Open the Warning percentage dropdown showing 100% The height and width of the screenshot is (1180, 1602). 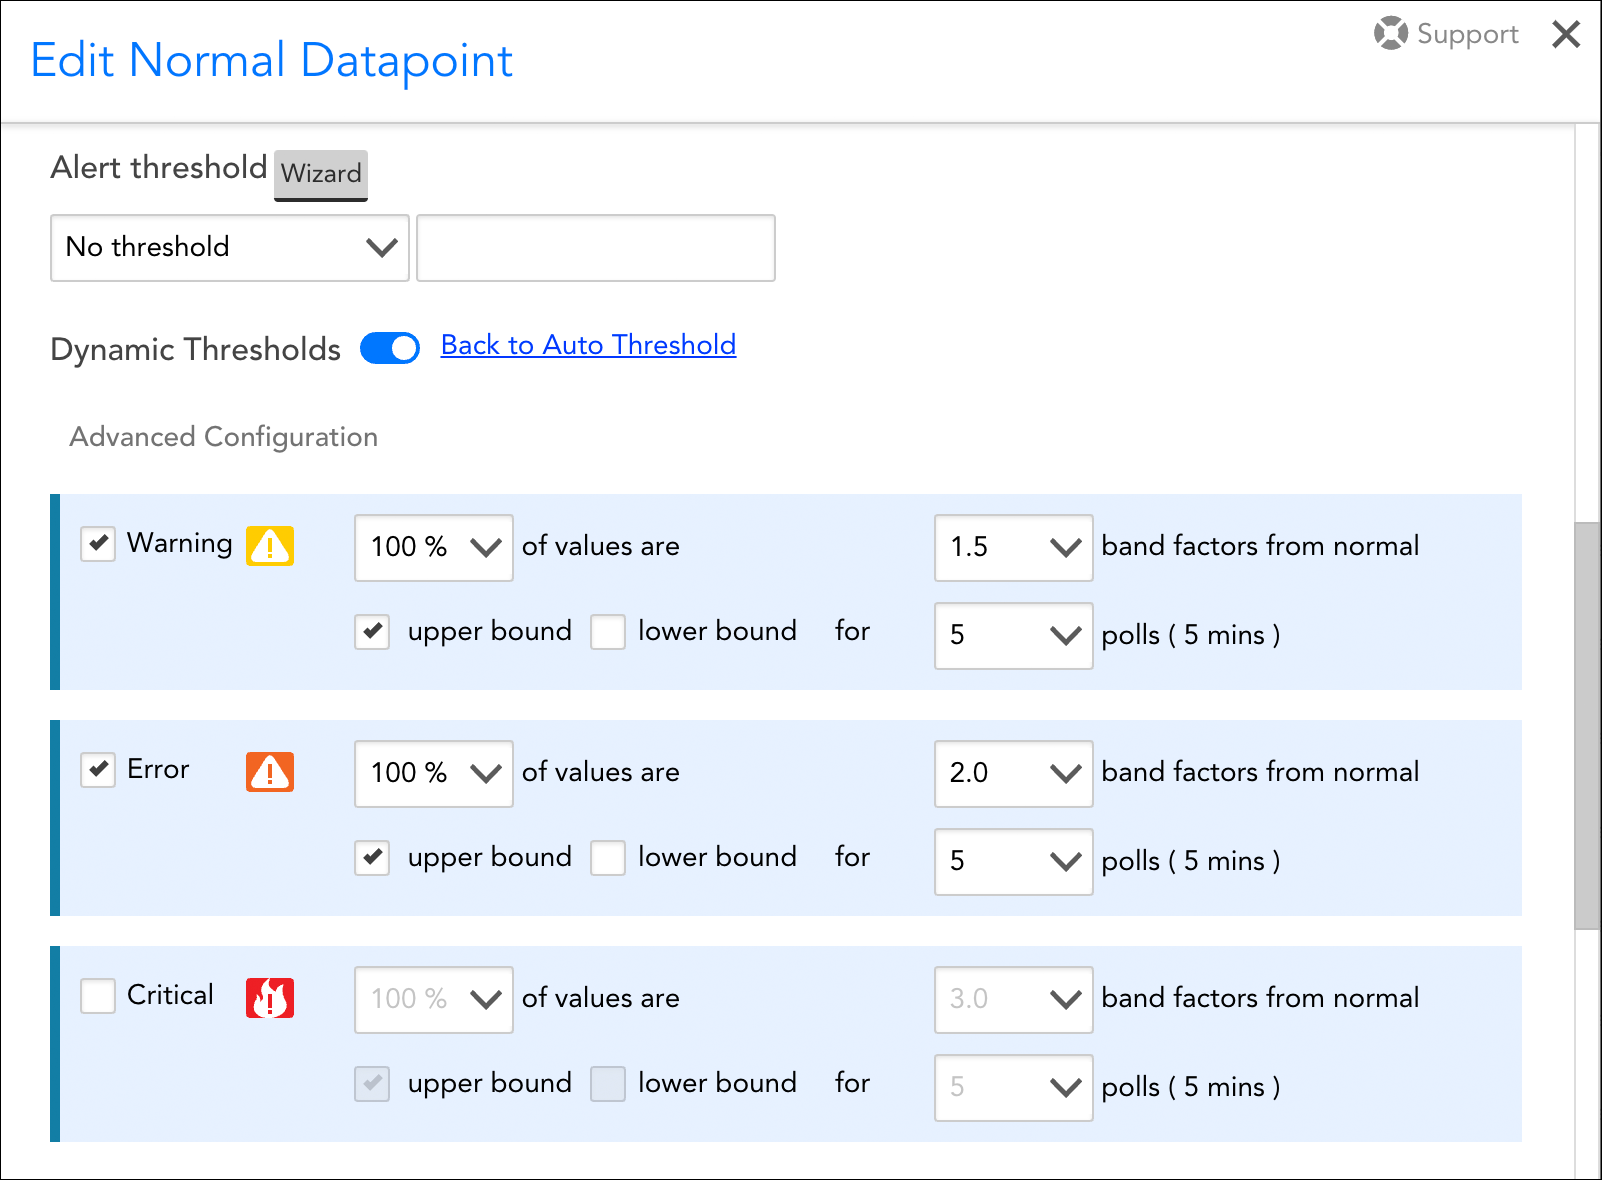pos(433,548)
